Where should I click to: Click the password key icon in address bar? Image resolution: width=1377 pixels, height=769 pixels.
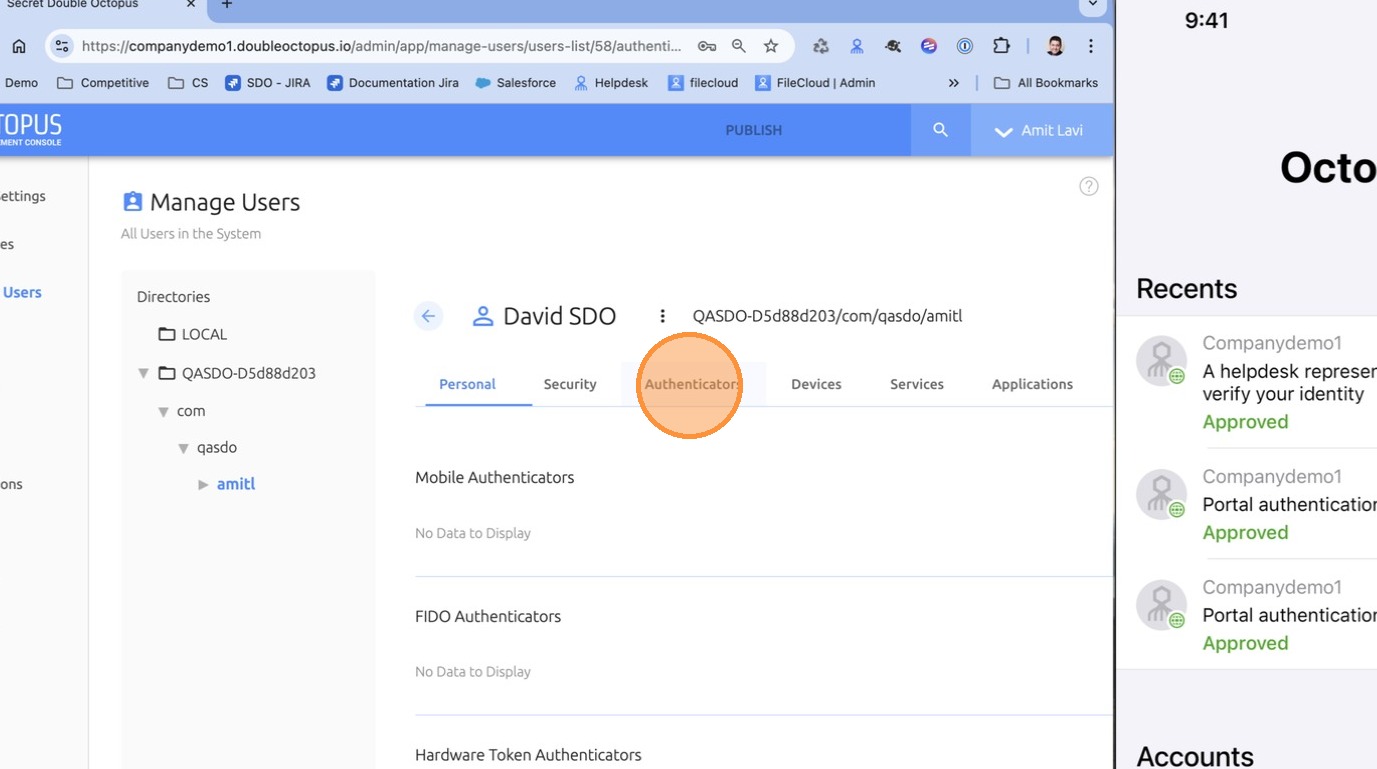[707, 46]
